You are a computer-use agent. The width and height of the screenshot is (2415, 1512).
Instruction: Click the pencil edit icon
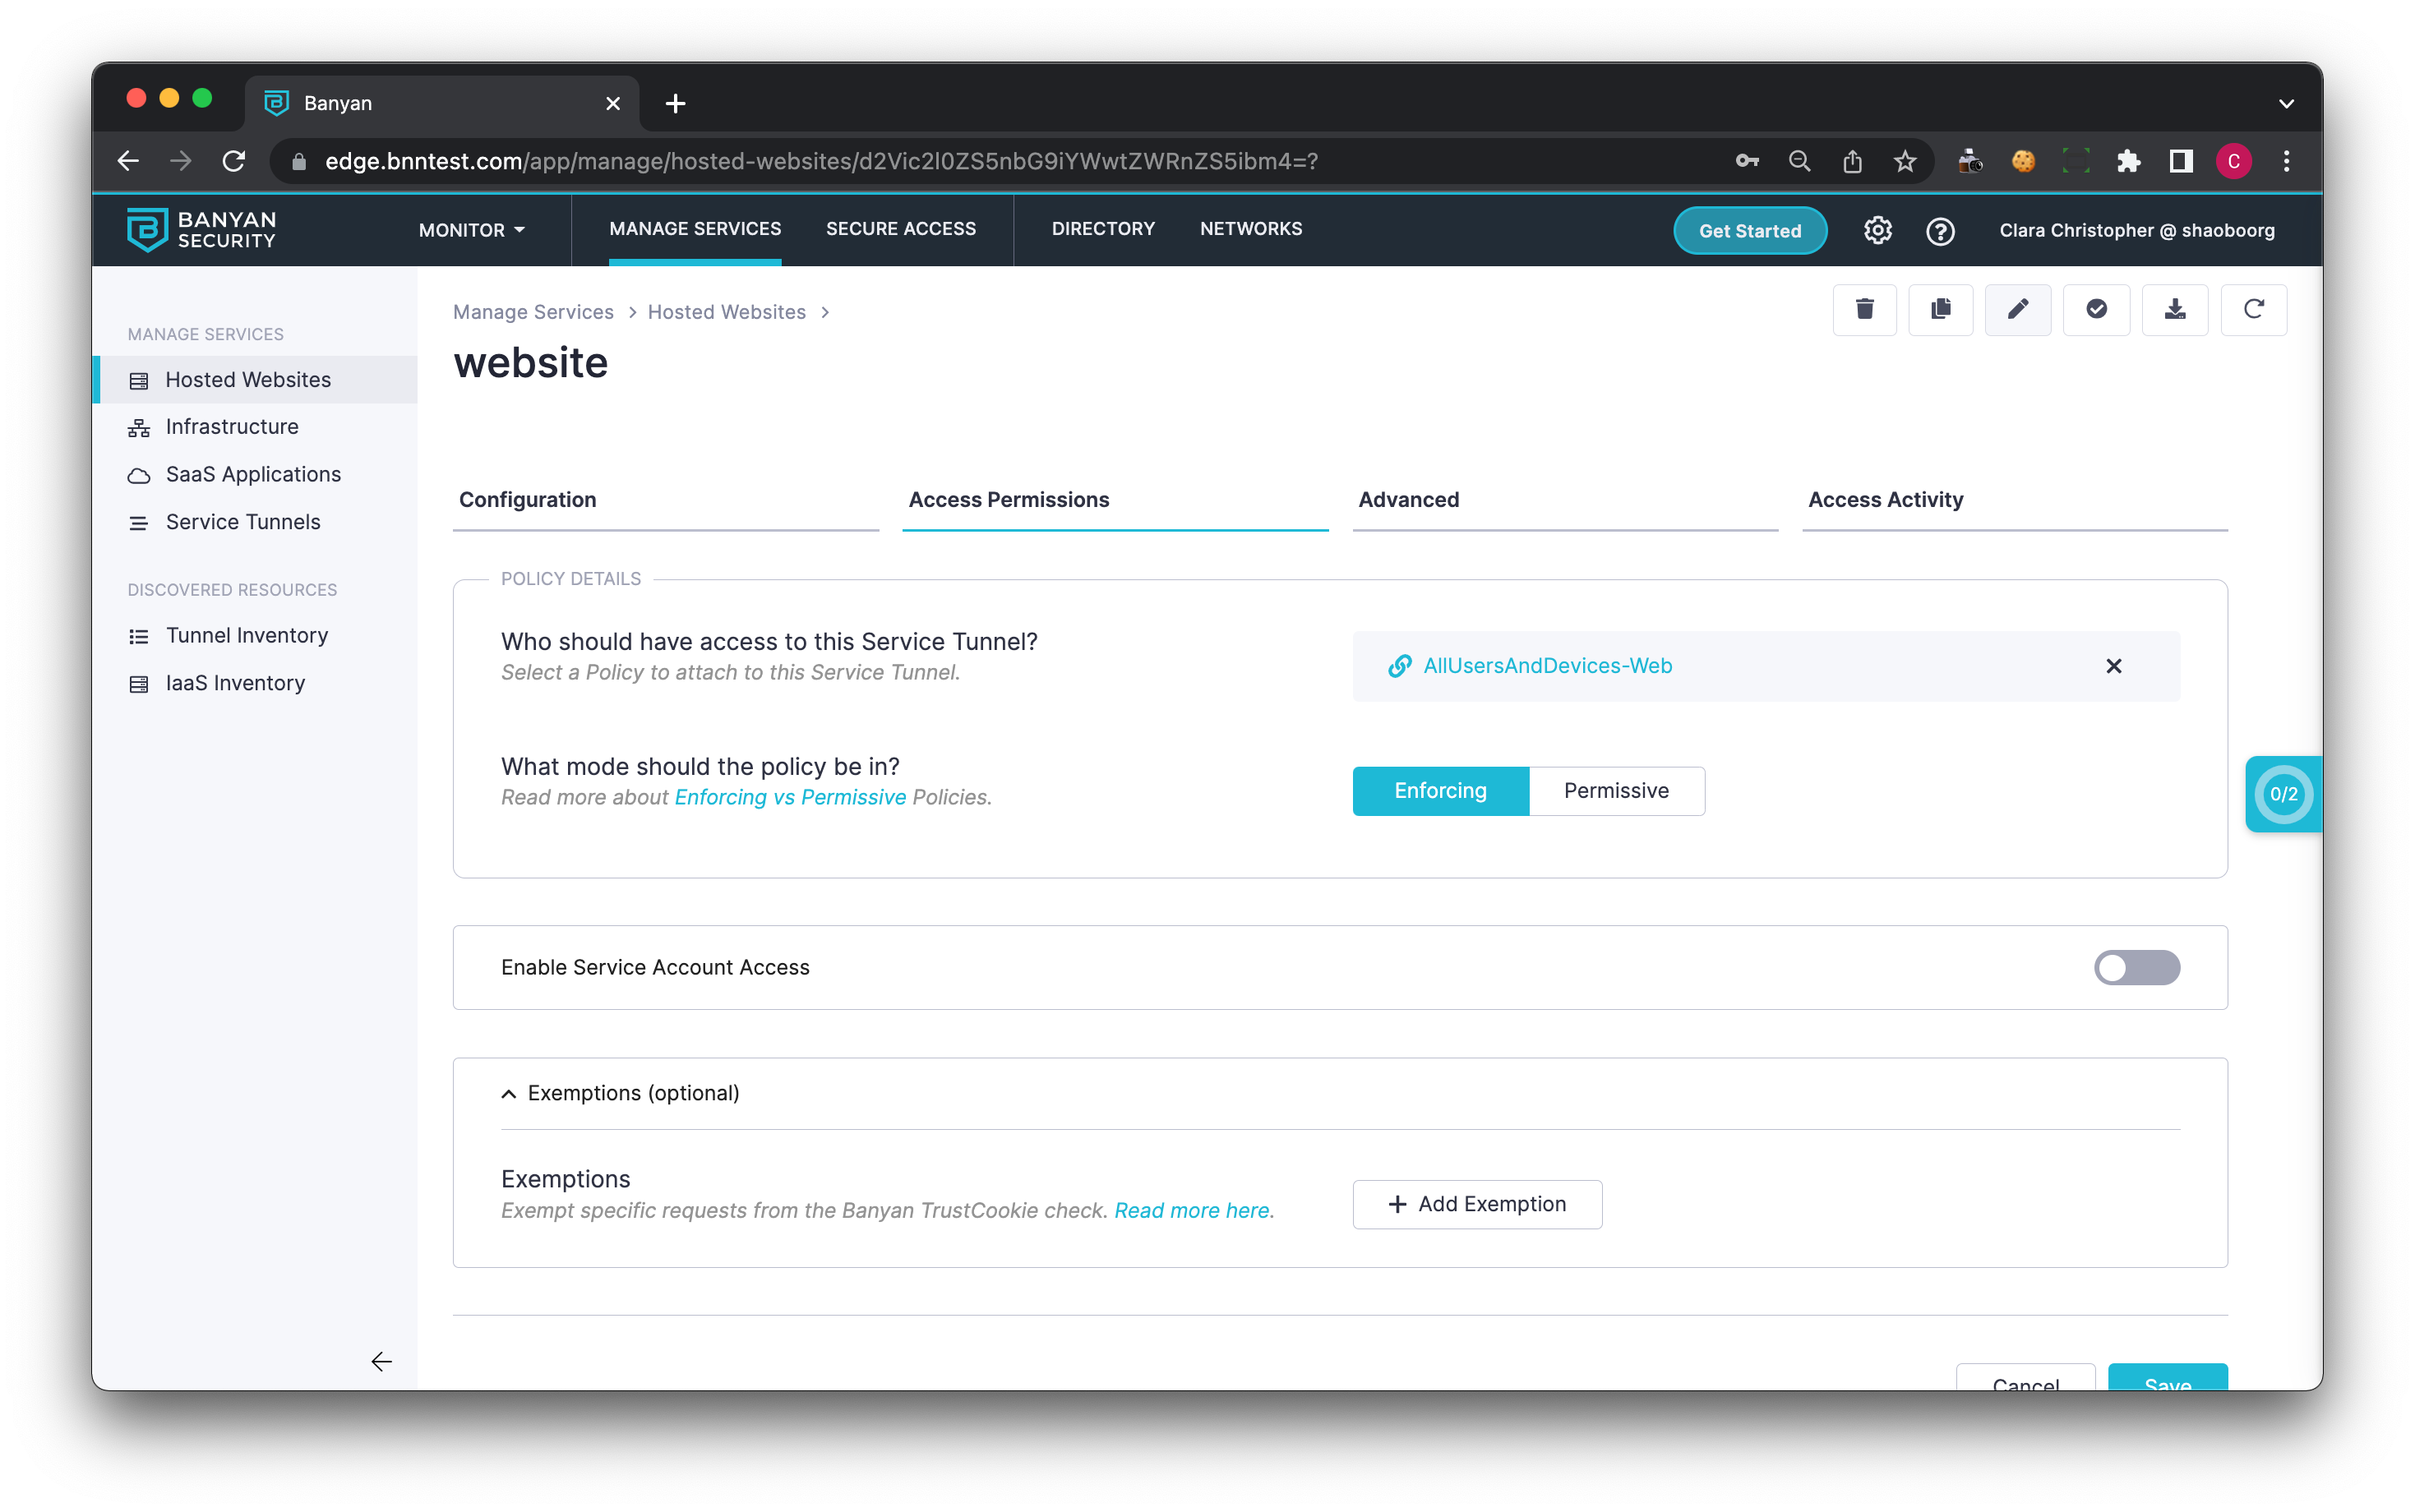coord(2017,310)
